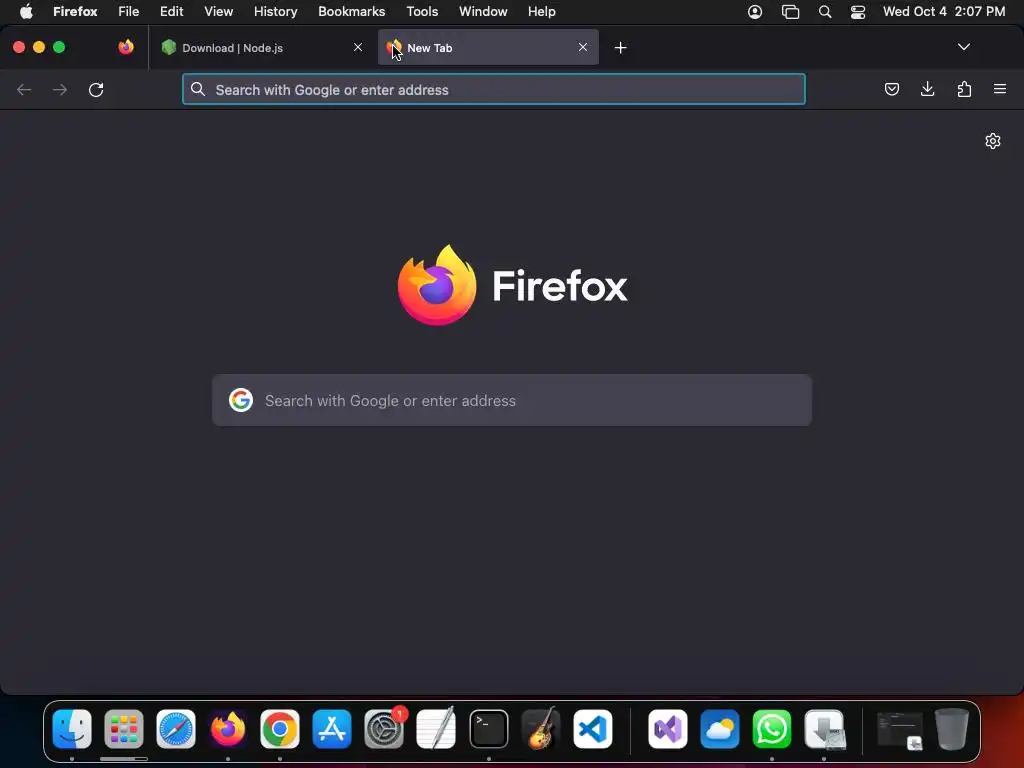Launch Google Chrome from the Dock

[280, 729]
